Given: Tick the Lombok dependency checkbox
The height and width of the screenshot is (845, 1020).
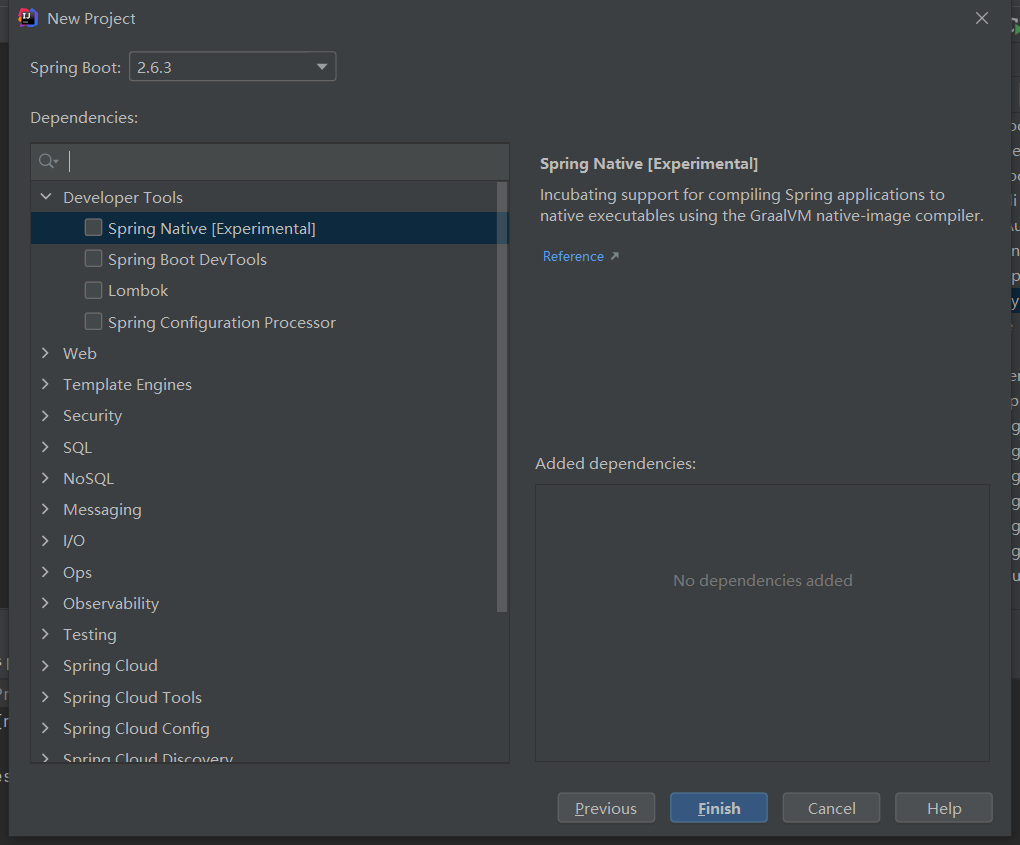Looking at the screenshot, I should 94,290.
